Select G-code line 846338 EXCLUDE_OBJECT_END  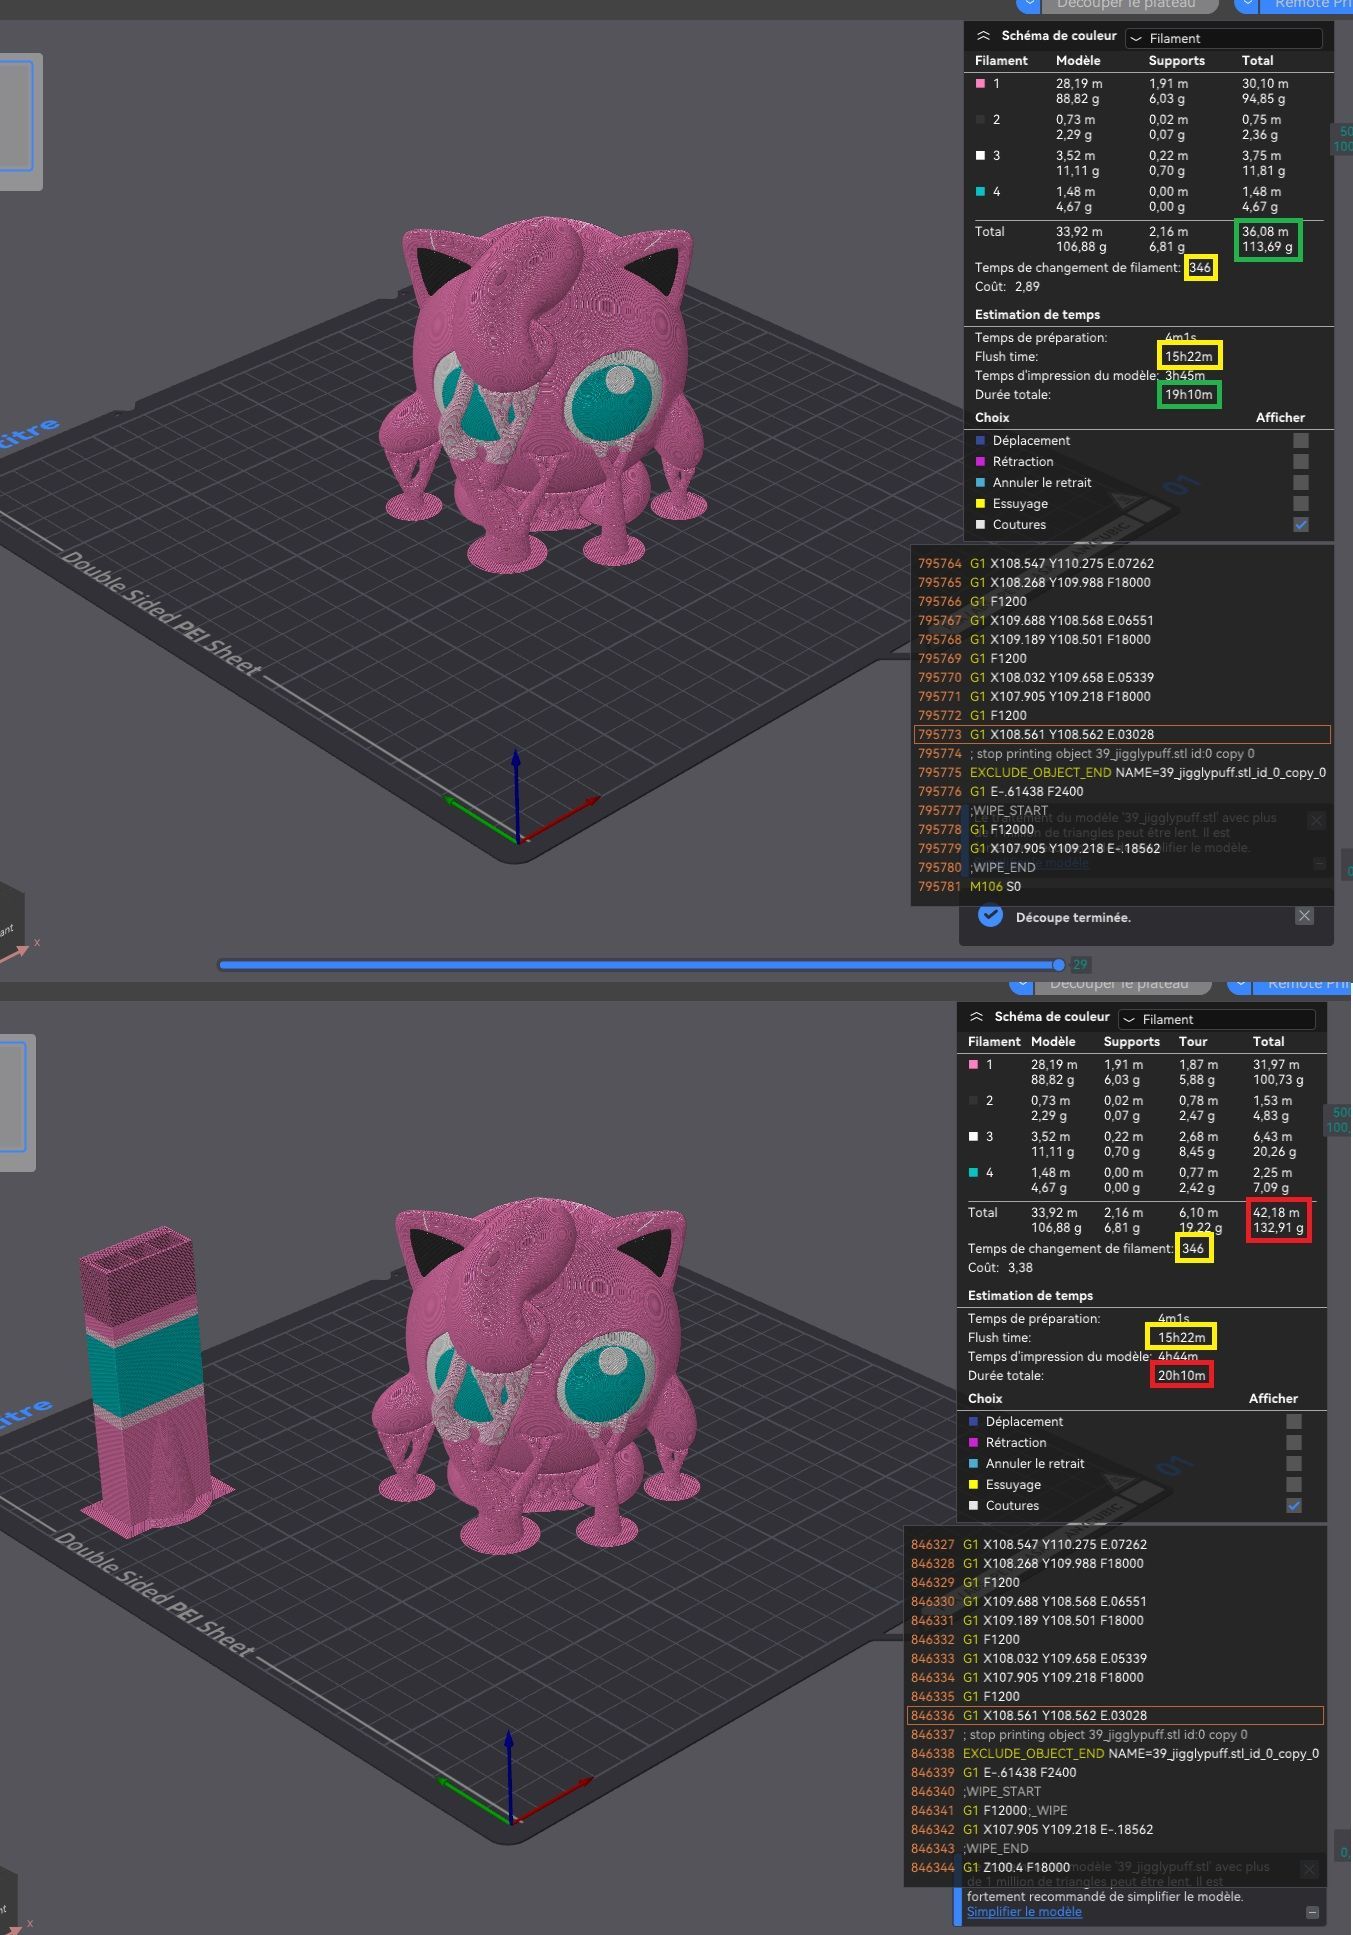[x=1115, y=1753]
